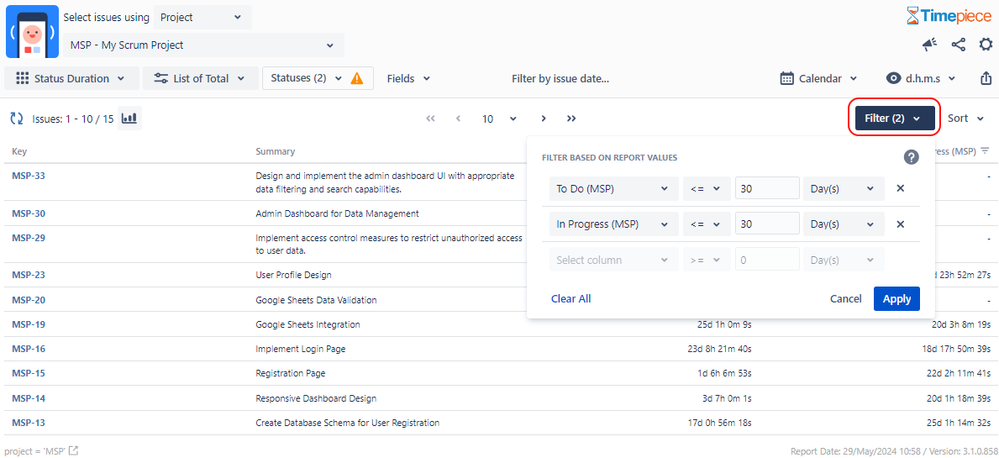This screenshot has height=458, width=999.
Task: Open the bar chart view icon
Action: click(x=129, y=118)
